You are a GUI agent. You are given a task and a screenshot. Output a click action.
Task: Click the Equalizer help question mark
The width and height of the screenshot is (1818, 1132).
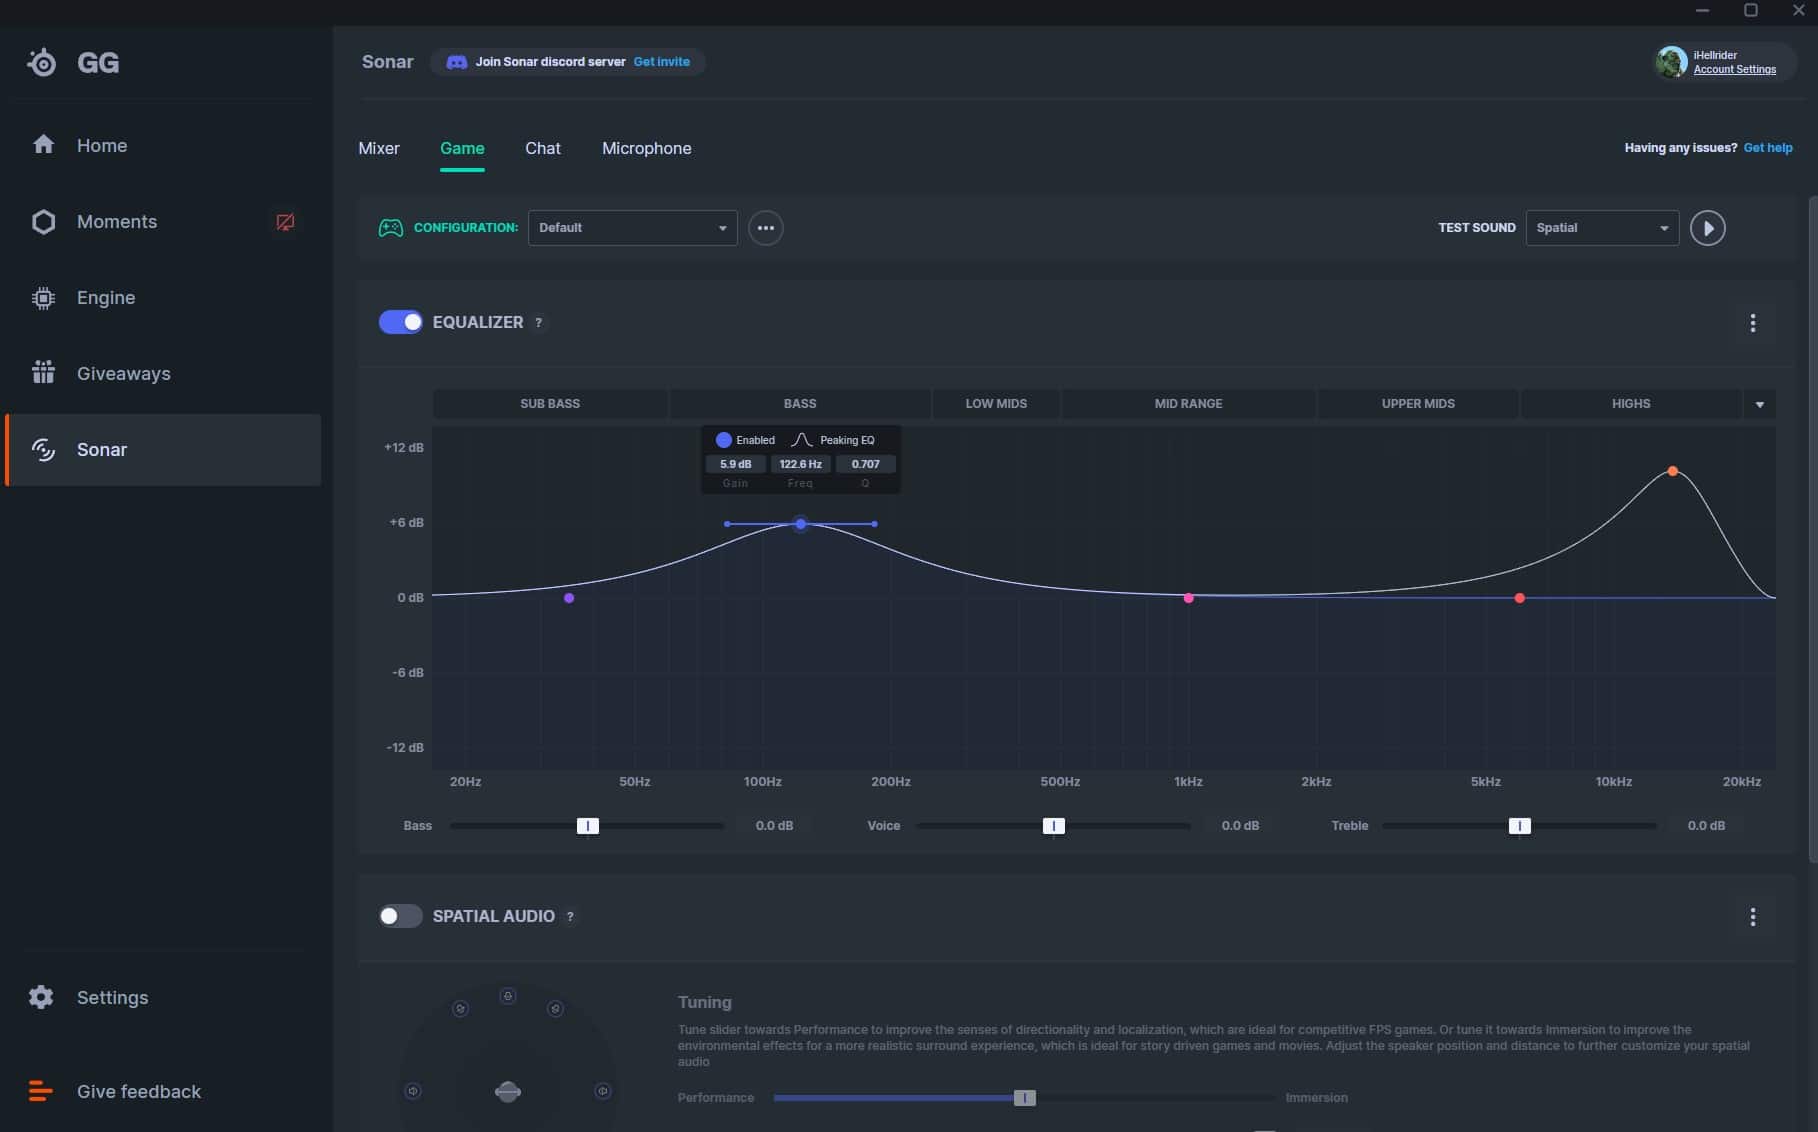(x=538, y=323)
